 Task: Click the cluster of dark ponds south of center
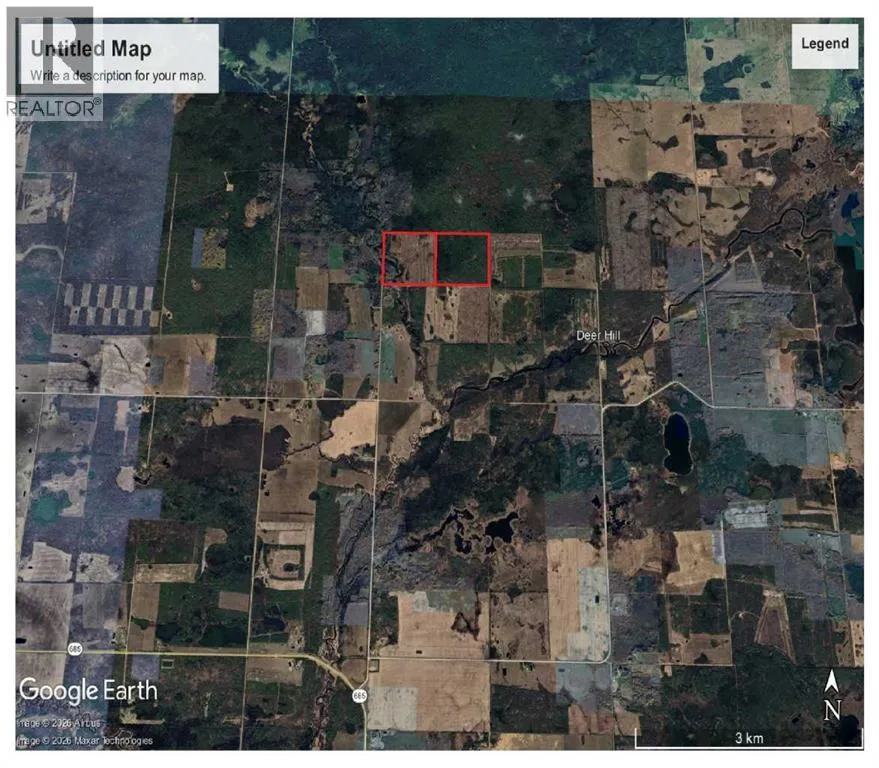tap(490, 527)
